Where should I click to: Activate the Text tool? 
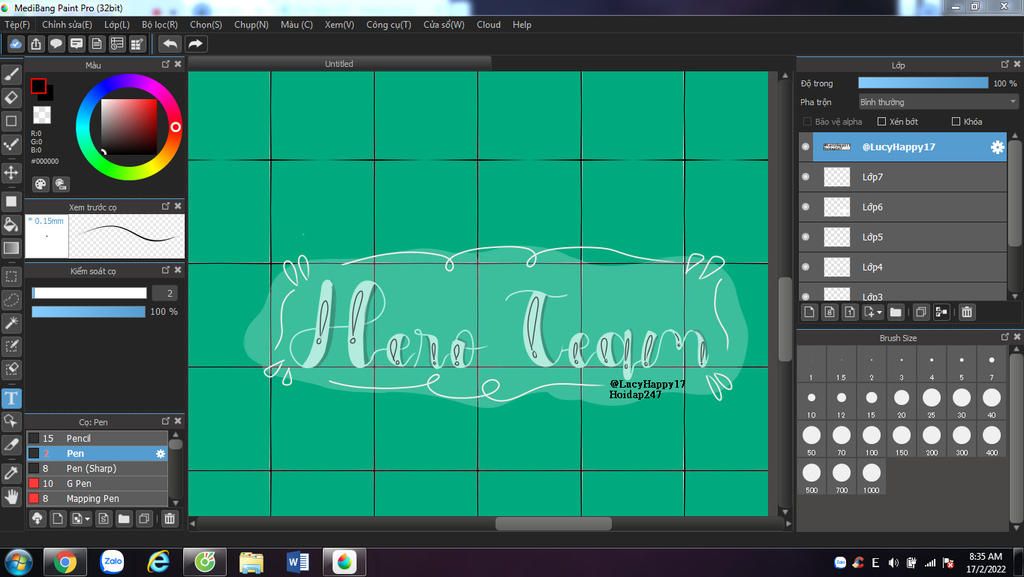pyautogui.click(x=11, y=398)
